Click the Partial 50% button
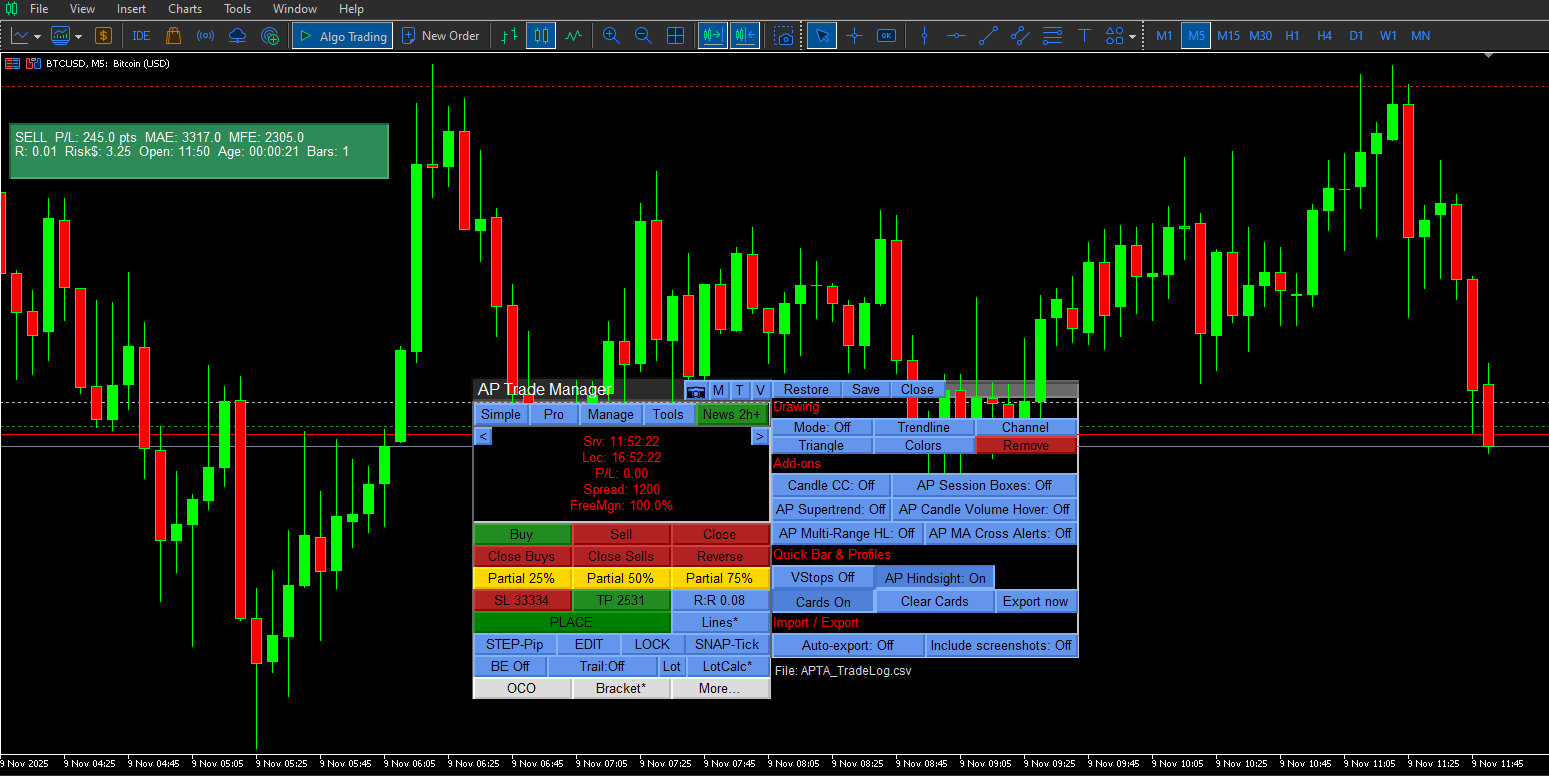This screenshot has height=776, width=1549. tap(620, 579)
